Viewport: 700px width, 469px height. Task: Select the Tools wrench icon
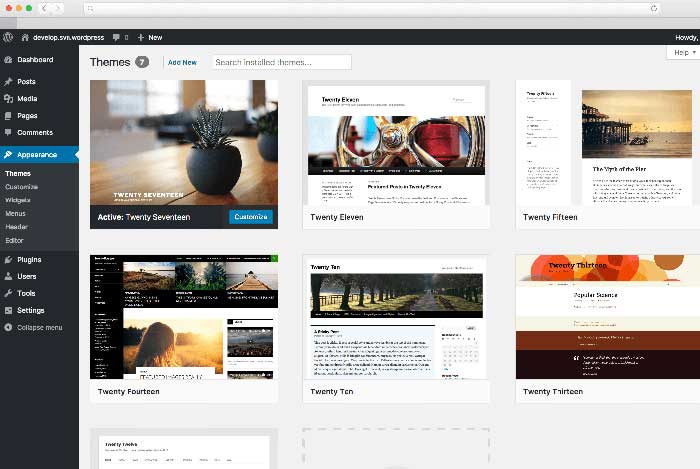(8, 294)
